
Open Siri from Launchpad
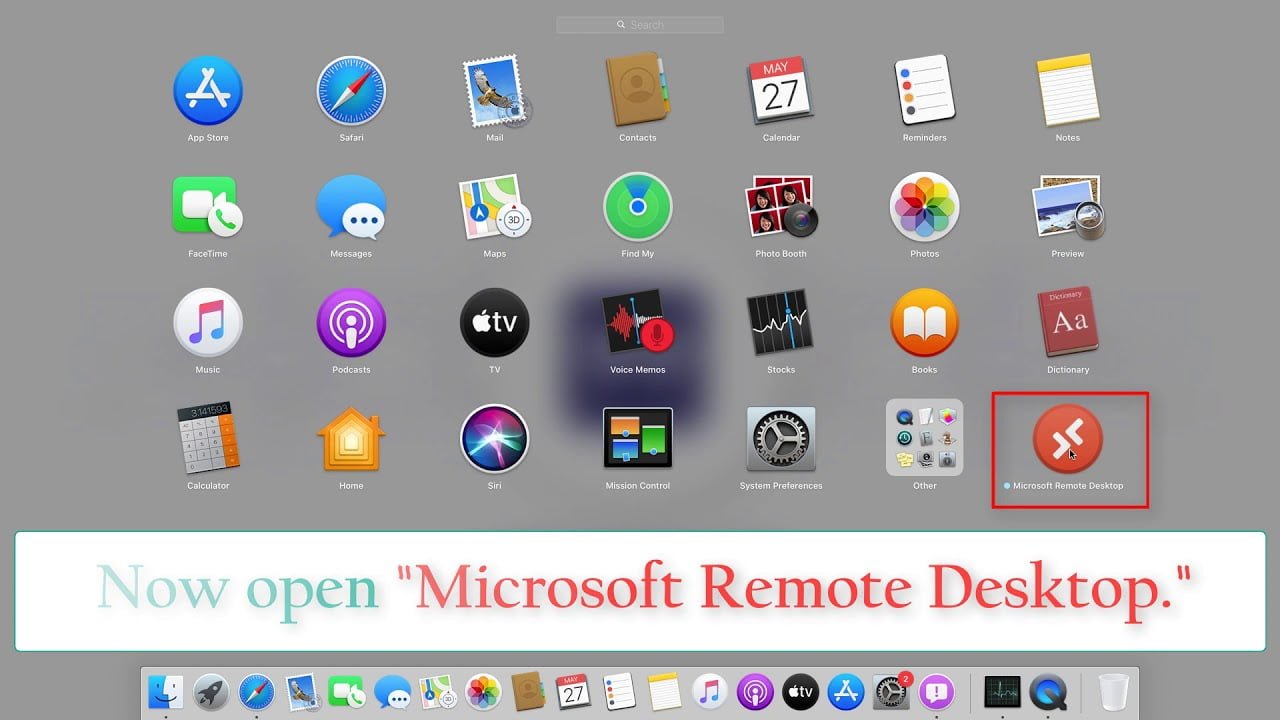pyautogui.click(x=494, y=439)
